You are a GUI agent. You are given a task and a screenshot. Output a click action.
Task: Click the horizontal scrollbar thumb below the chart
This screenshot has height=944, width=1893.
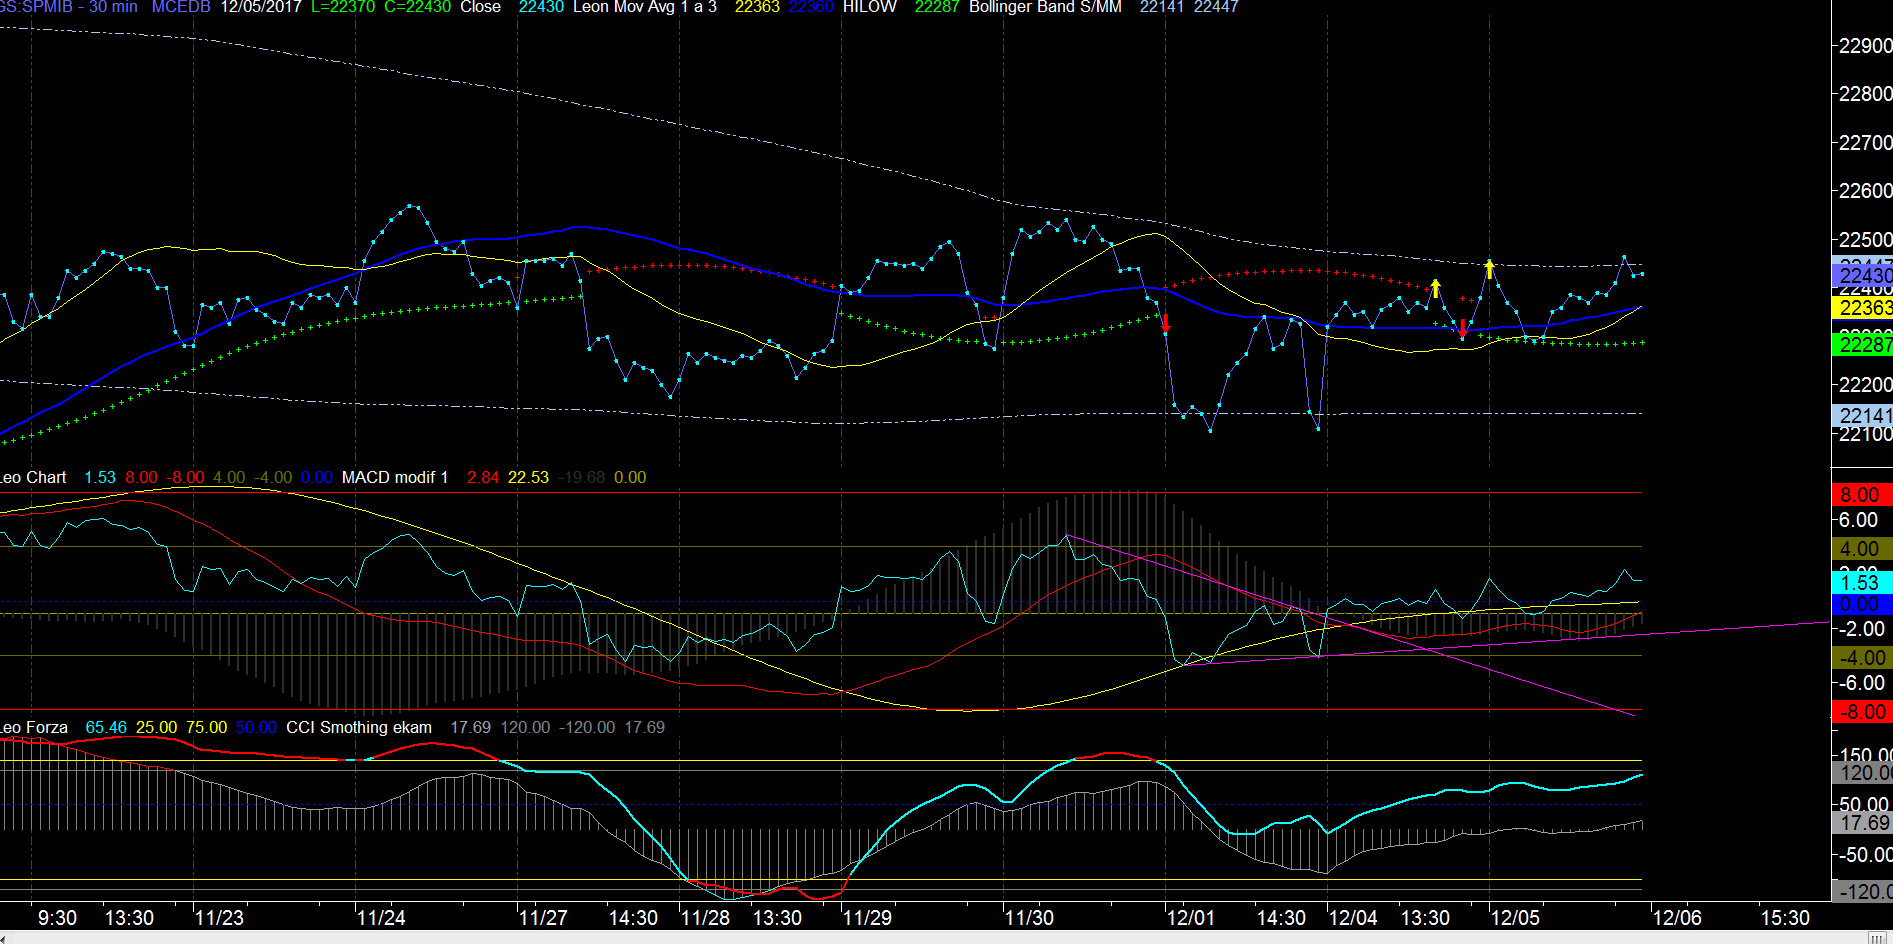tap(1879, 937)
